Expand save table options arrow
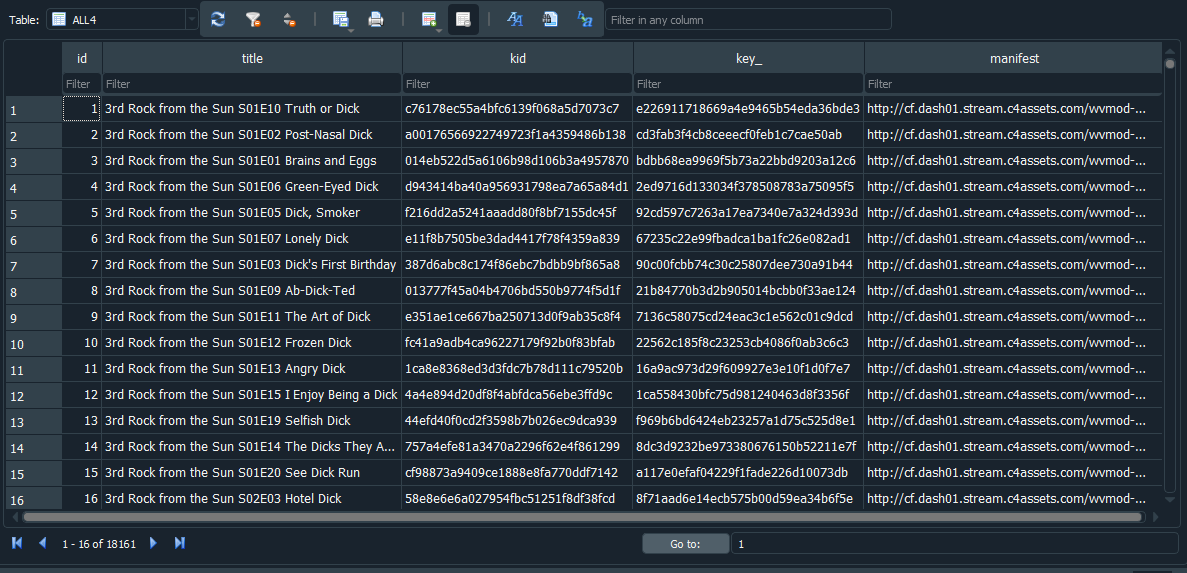The image size is (1187, 573). pyautogui.click(x=352, y=30)
